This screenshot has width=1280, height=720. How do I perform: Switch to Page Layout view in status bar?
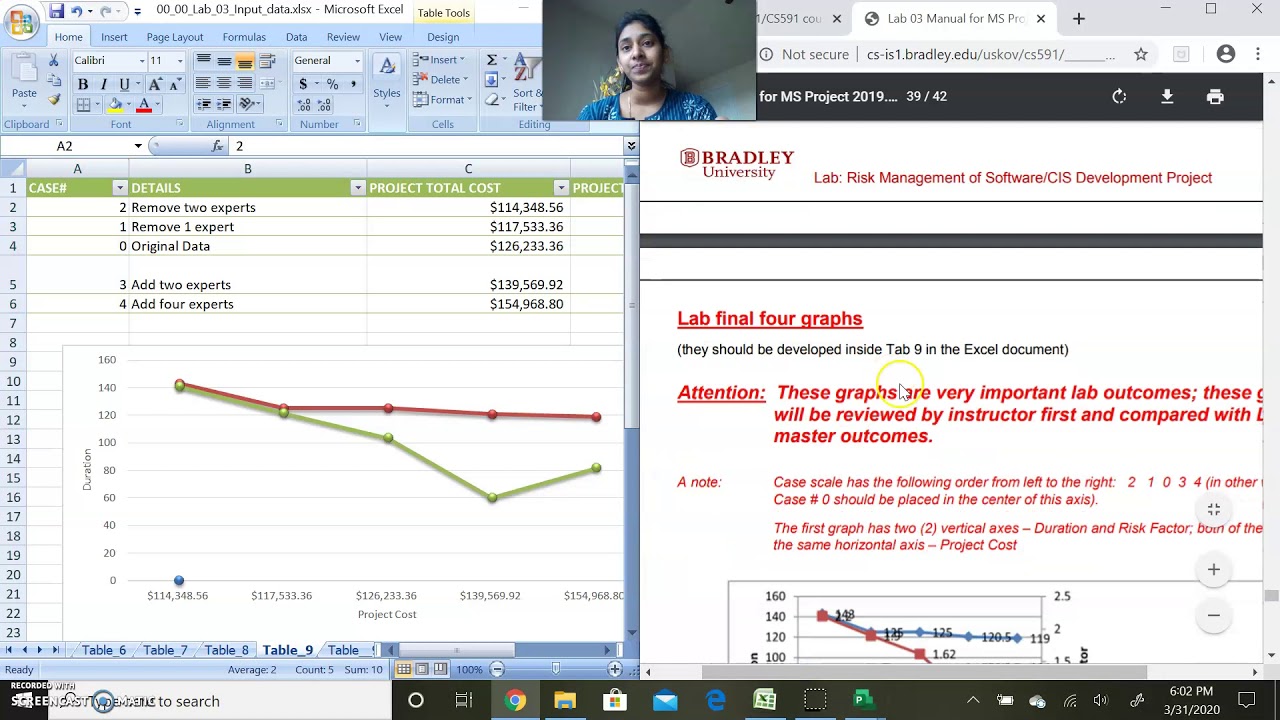424,669
